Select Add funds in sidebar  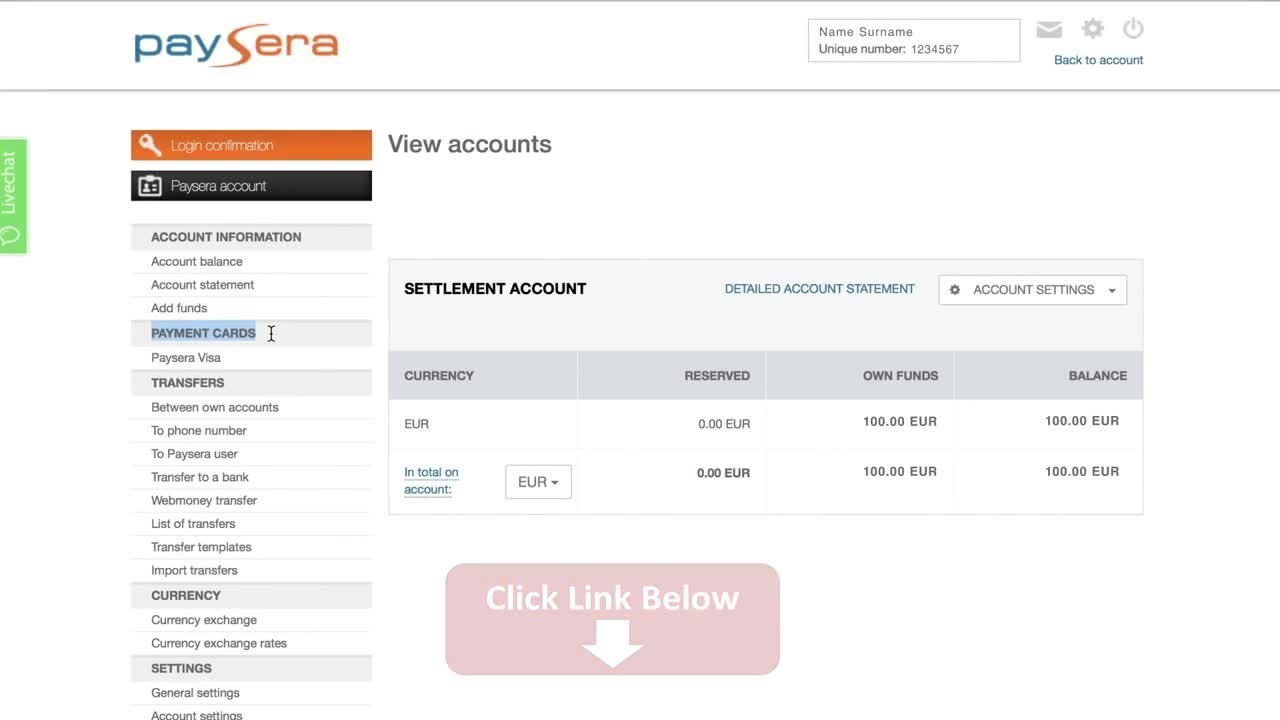click(179, 308)
